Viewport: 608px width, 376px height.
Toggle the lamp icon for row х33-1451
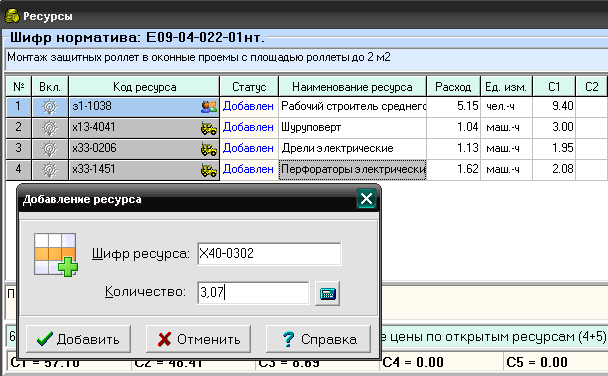click(x=50, y=170)
